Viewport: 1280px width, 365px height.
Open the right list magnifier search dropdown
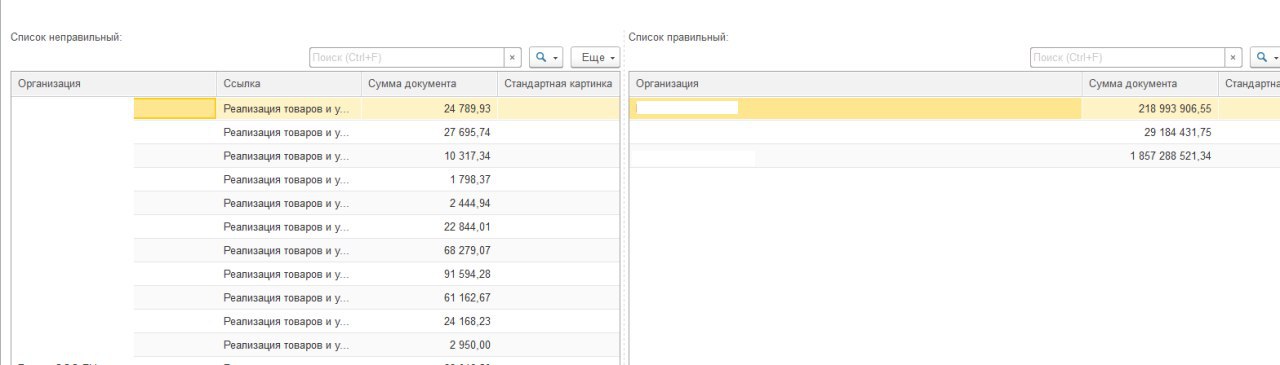(1266, 58)
